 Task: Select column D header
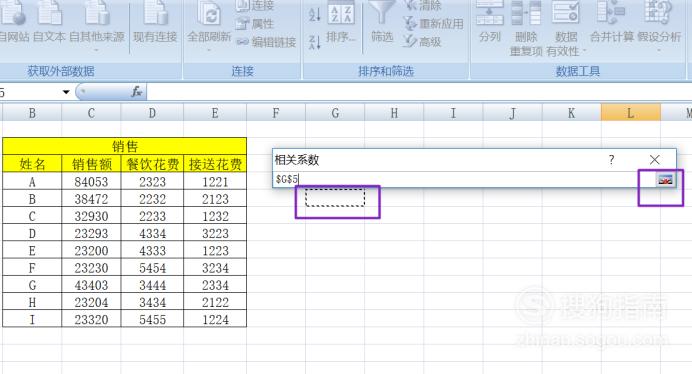pyautogui.click(x=152, y=113)
